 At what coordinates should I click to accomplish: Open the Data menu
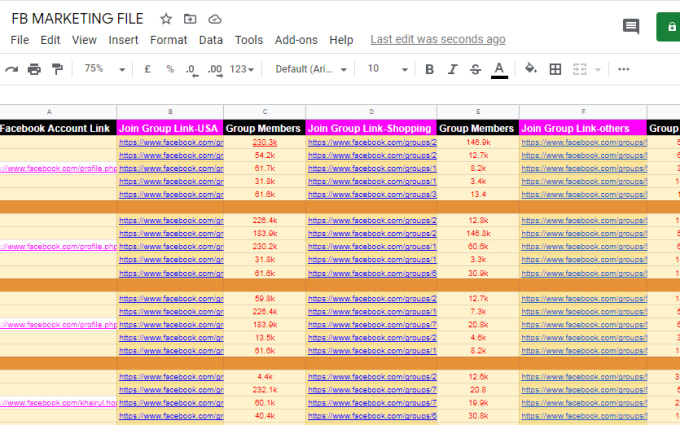[211, 40]
